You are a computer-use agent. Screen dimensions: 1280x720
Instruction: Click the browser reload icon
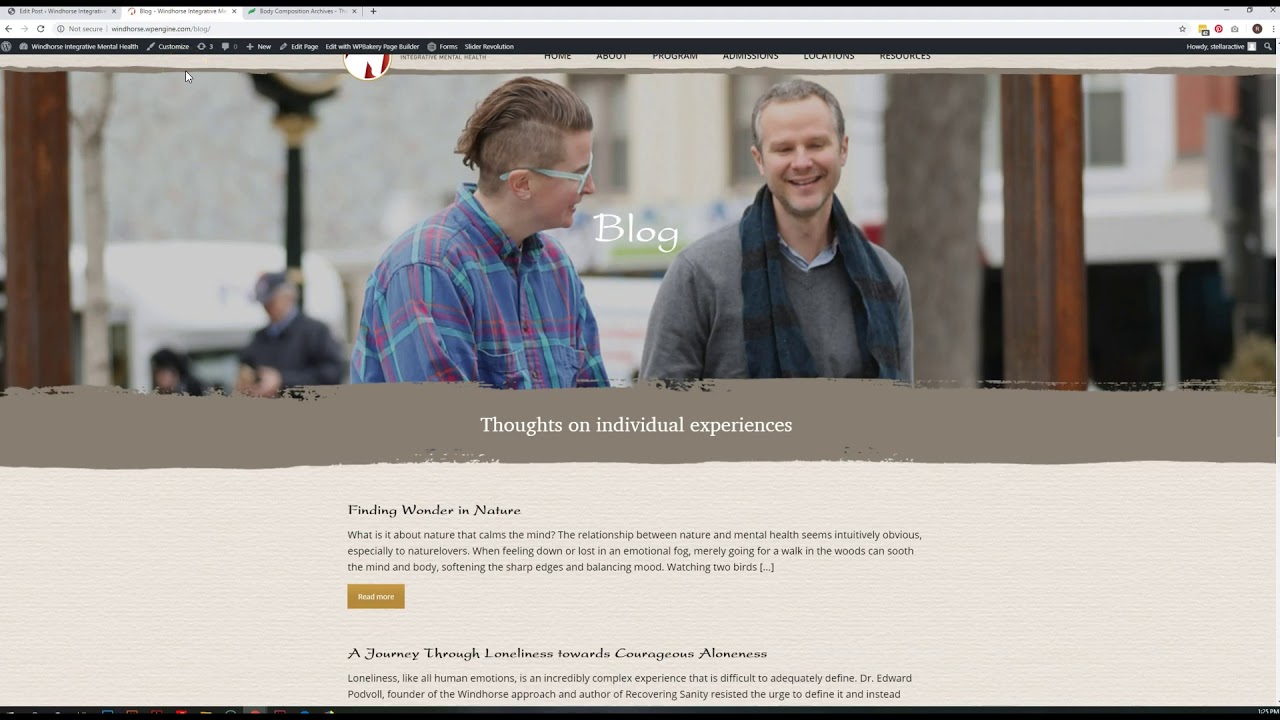(40, 29)
